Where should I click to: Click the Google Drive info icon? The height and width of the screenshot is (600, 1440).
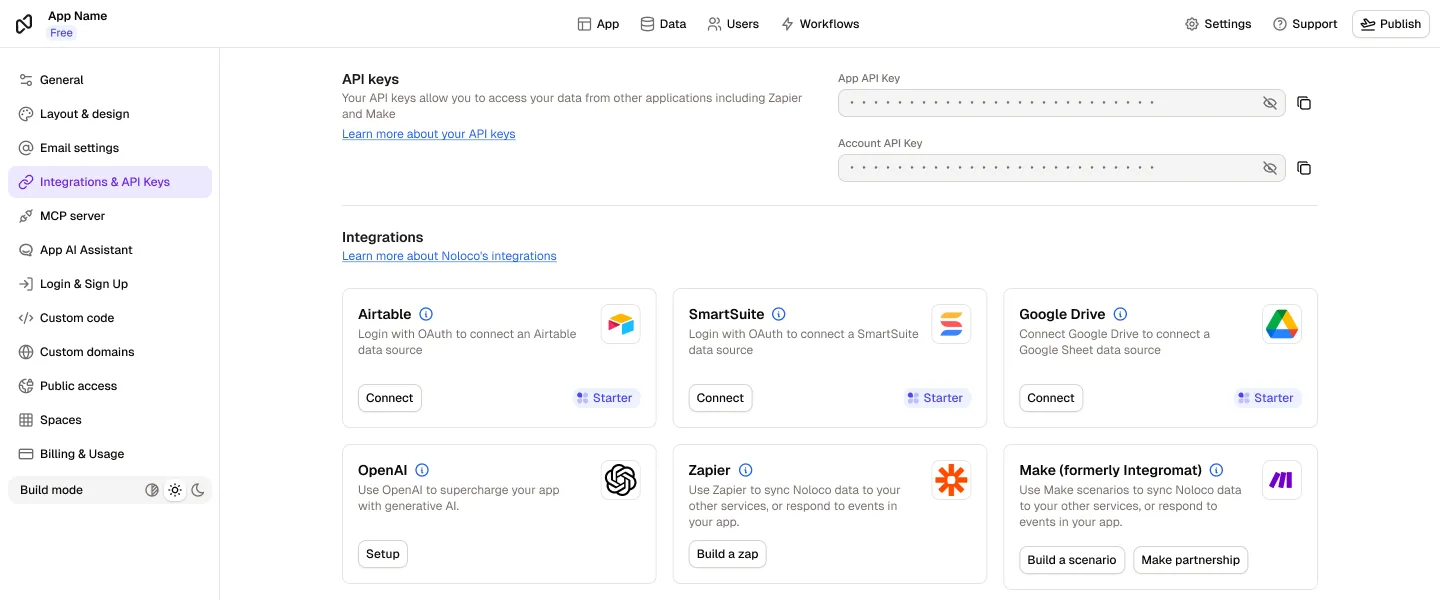tap(1120, 314)
